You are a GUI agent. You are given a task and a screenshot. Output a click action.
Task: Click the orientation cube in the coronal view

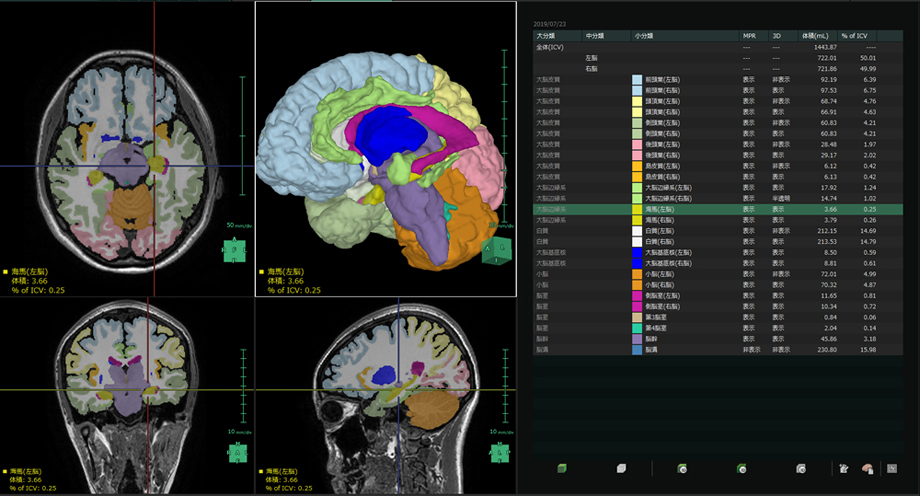238,452
